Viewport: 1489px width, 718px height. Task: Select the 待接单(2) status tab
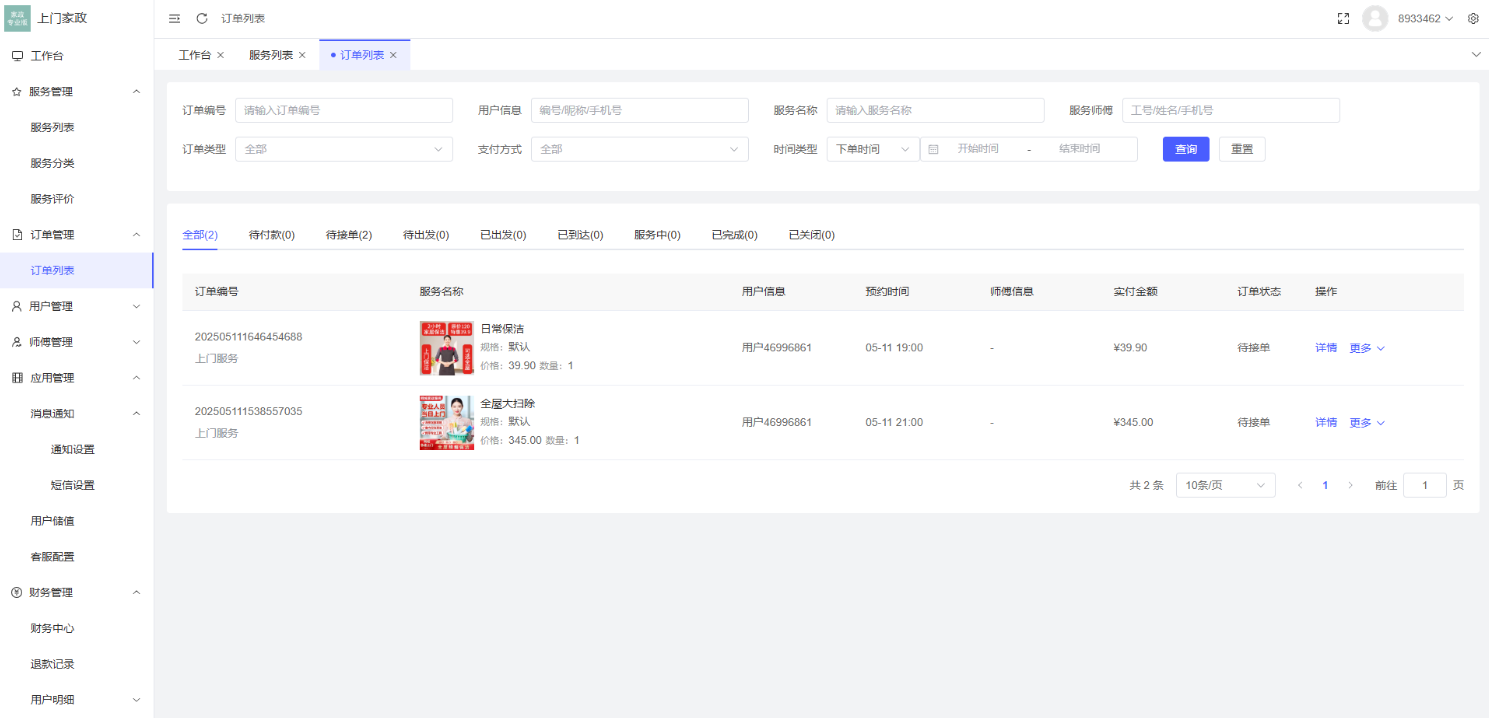(x=348, y=234)
